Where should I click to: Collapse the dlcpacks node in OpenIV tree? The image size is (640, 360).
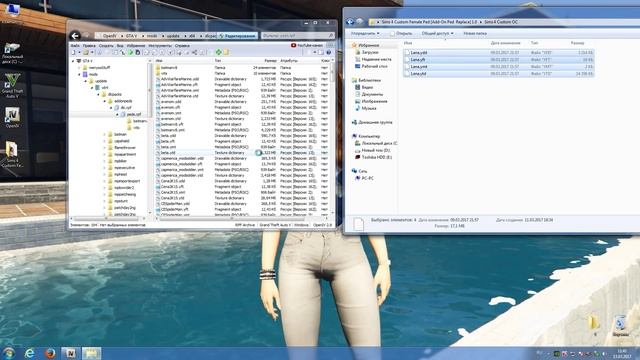tap(98, 94)
